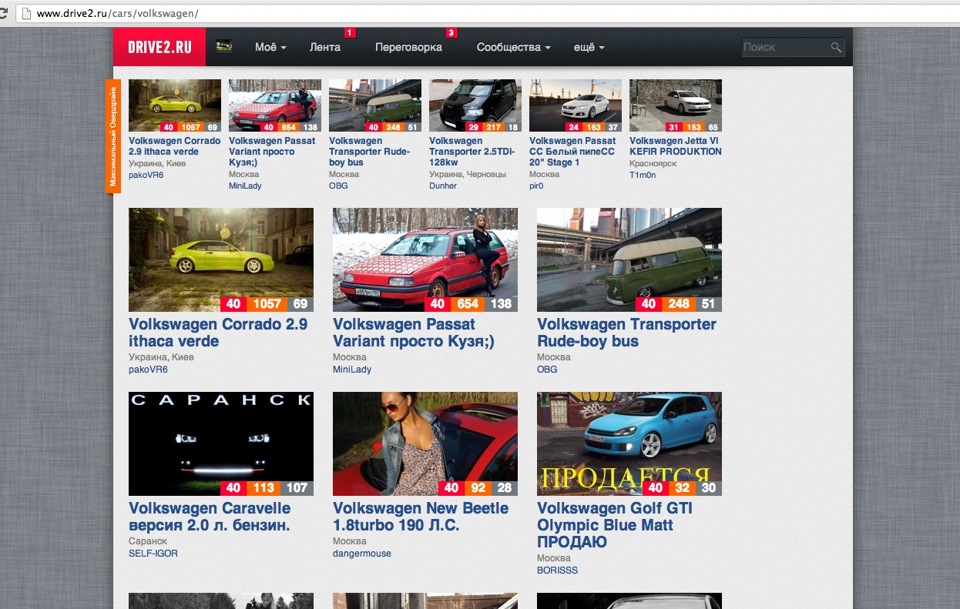This screenshot has width=960, height=609.
Task: Open the New Beetle photo
Action: coord(425,444)
